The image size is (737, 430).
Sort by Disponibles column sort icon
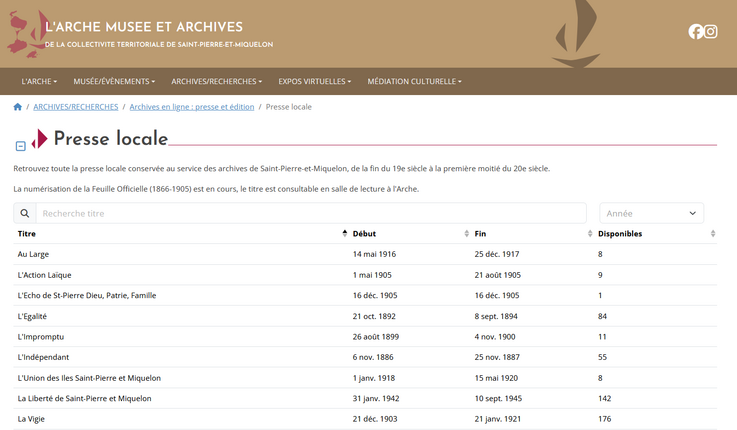(x=713, y=234)
